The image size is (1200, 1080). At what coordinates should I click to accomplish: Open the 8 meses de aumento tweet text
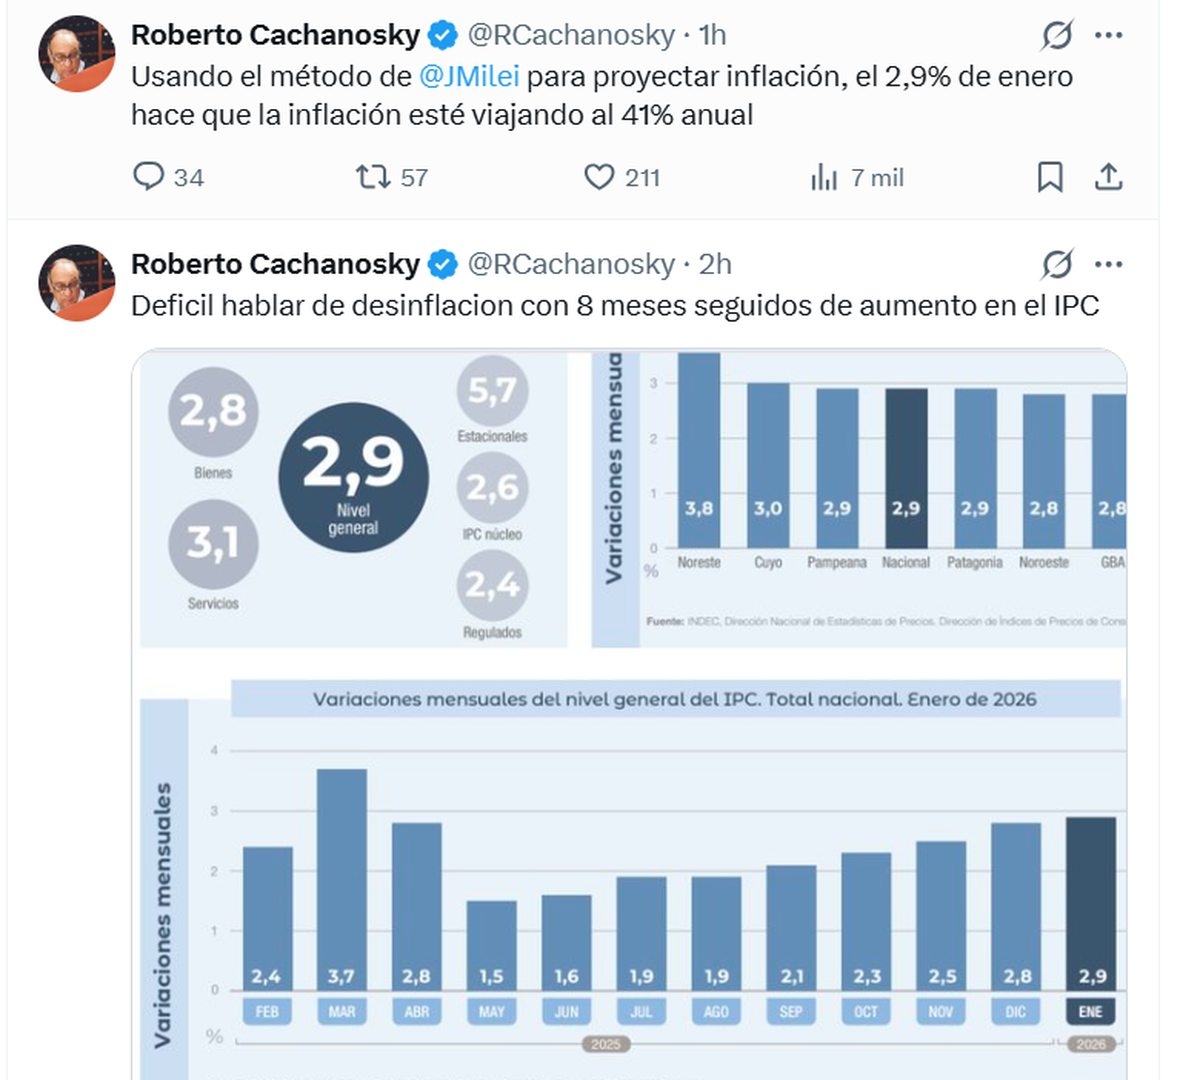point(614,305)
